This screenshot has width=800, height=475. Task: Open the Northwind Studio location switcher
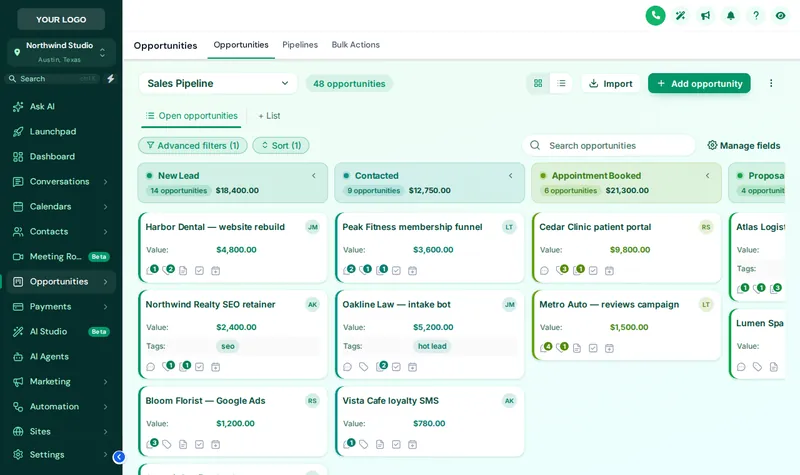click(61, 52)
